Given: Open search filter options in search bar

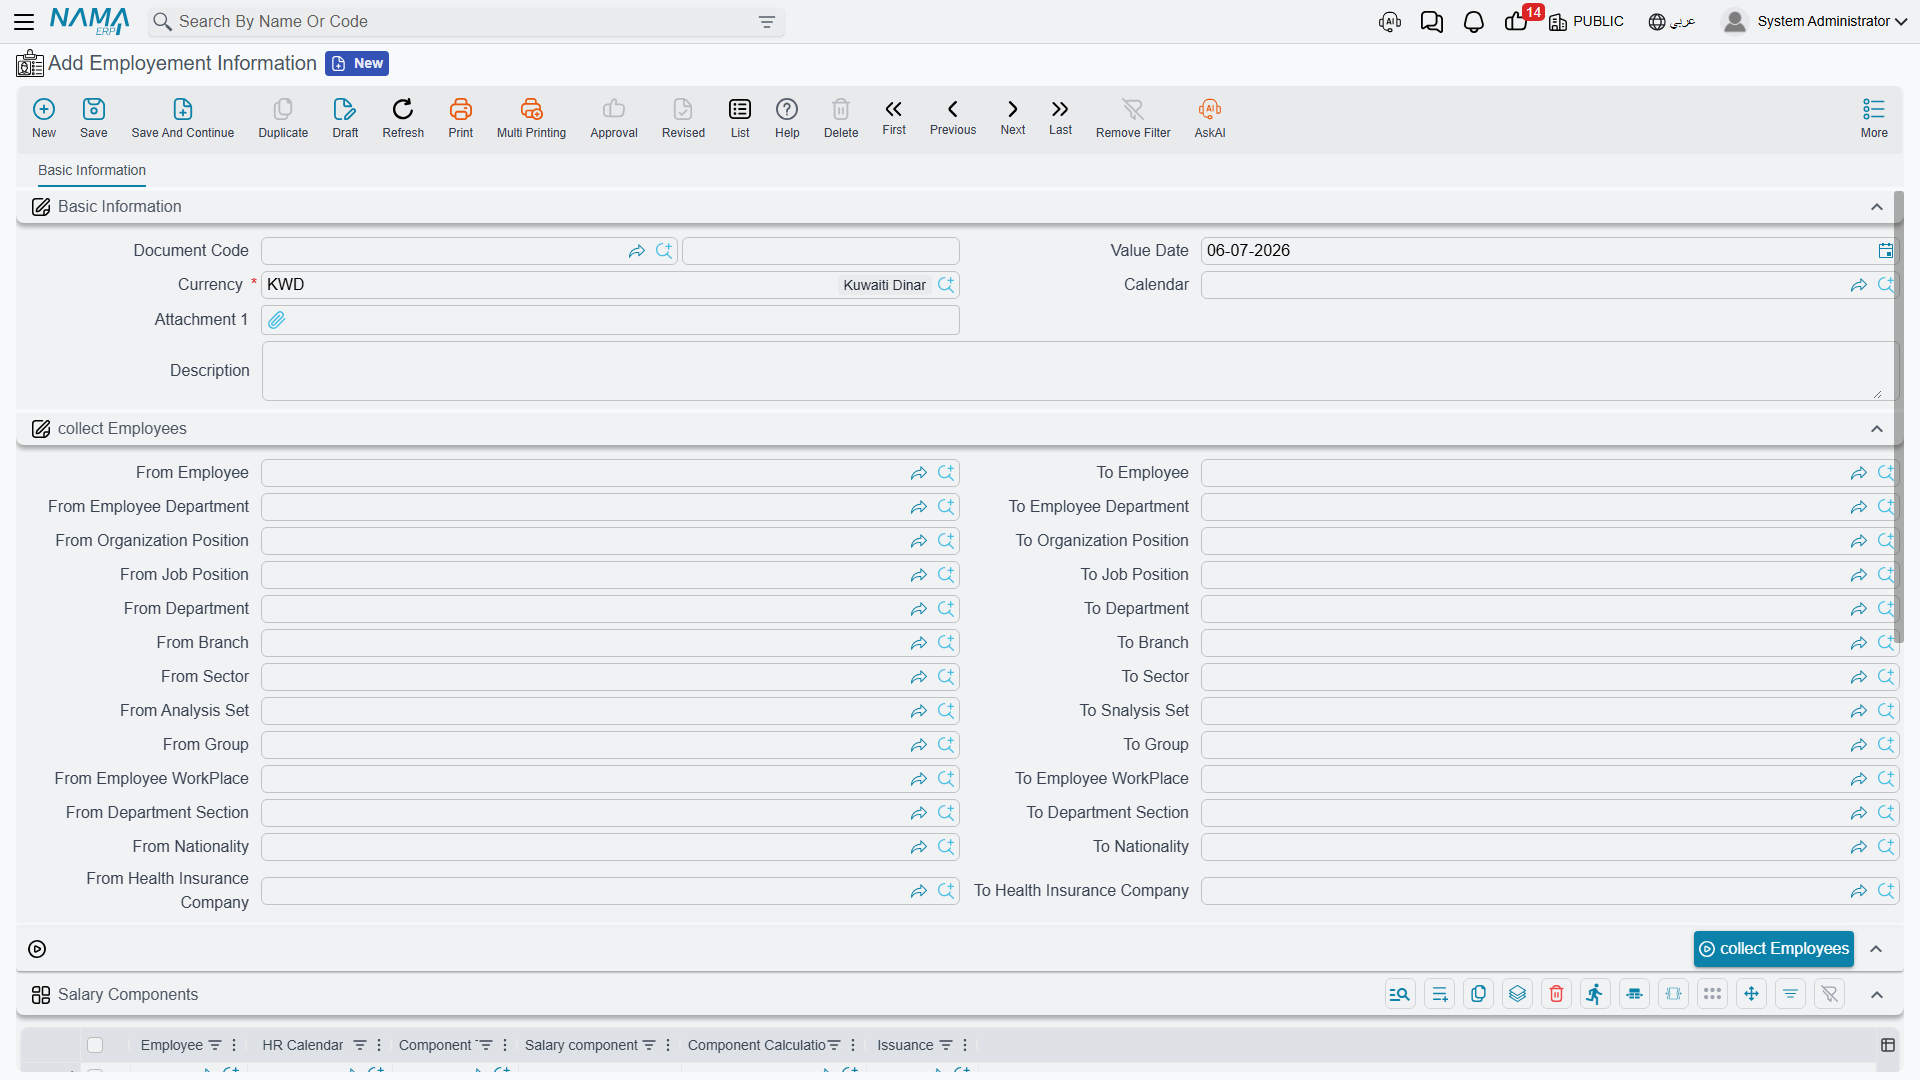Looking at the screenshot, I should pos(767,22).
